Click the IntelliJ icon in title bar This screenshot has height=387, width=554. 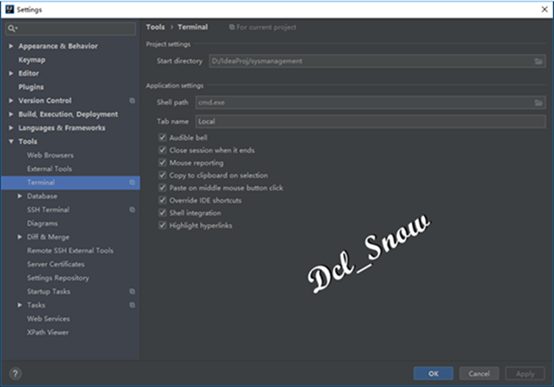click(x=10, y=9)
